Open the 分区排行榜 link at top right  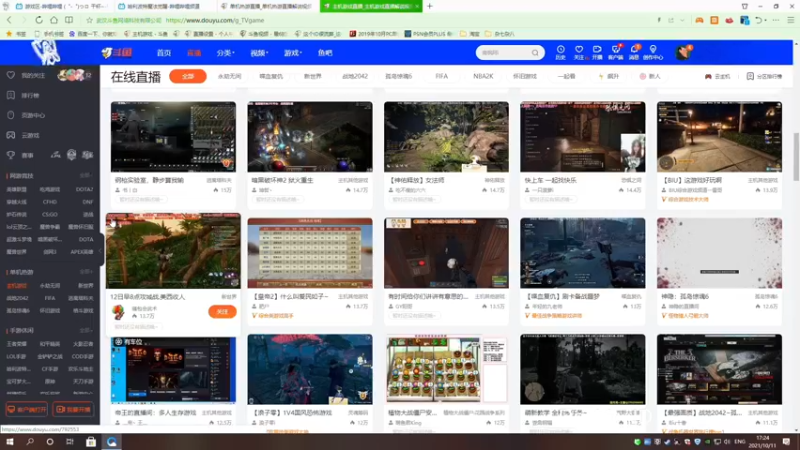[764, 76]
